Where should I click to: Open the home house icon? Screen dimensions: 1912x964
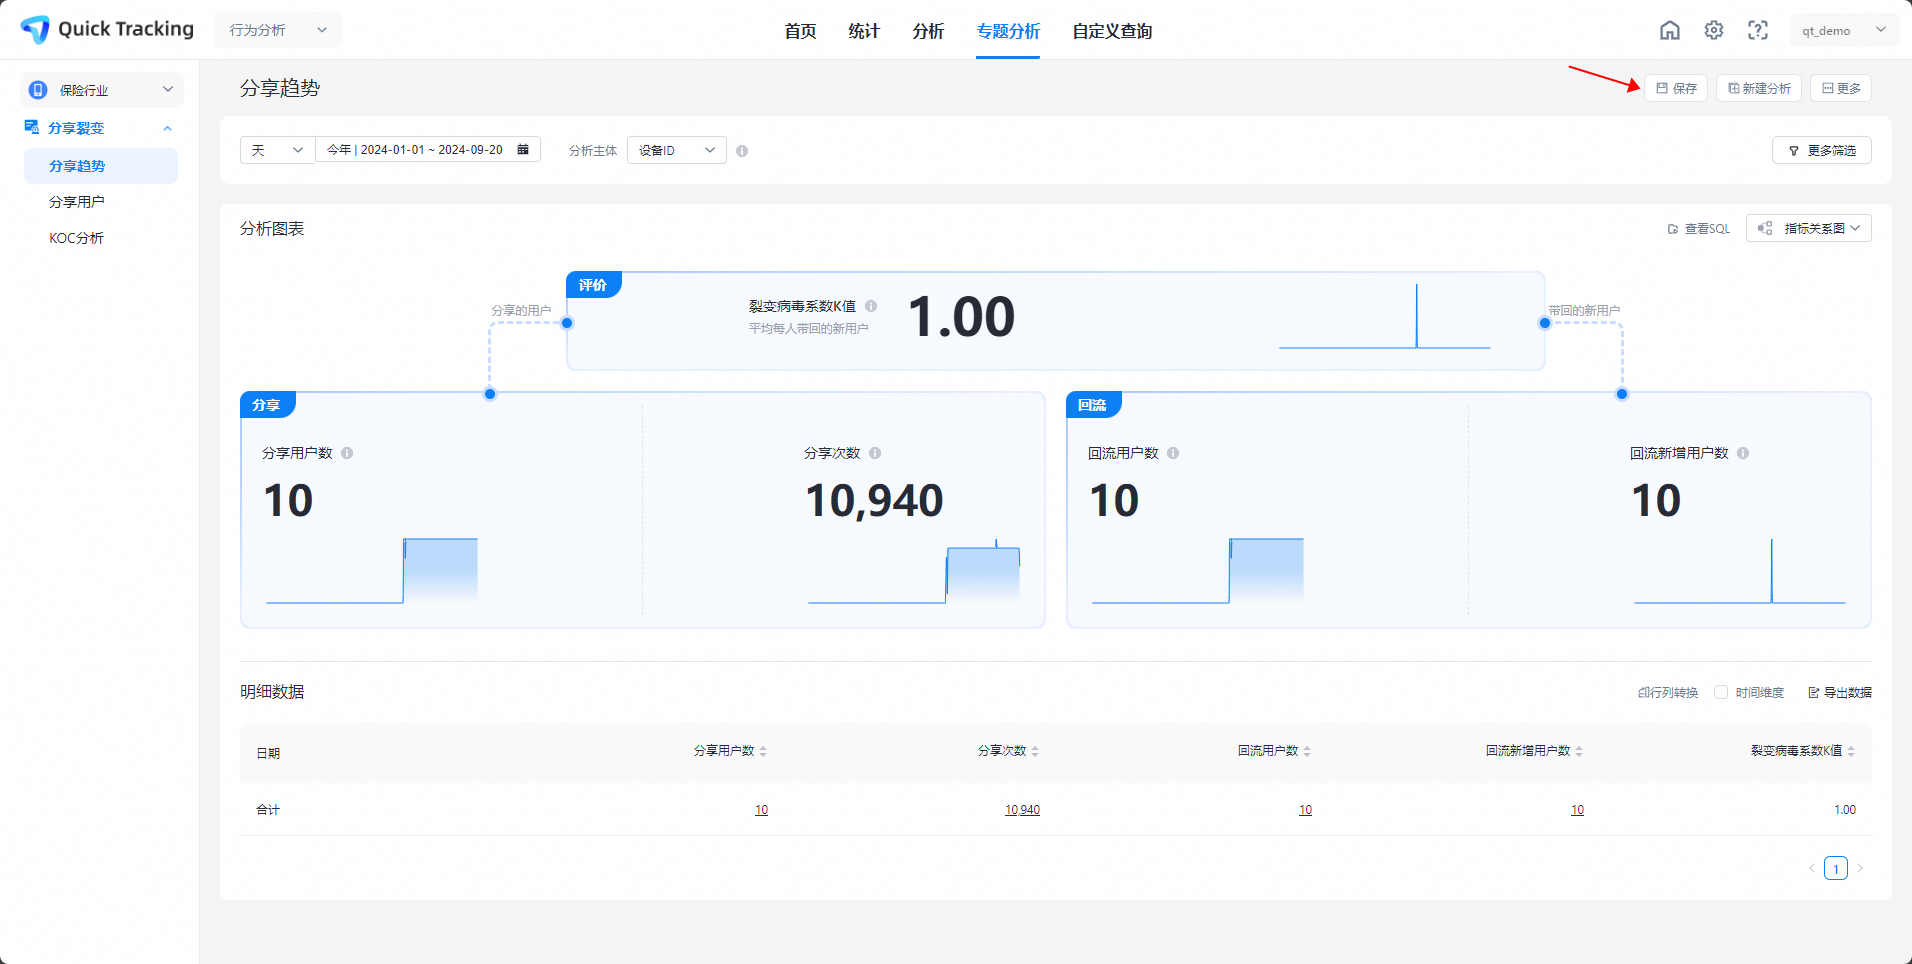point(1670,30)
